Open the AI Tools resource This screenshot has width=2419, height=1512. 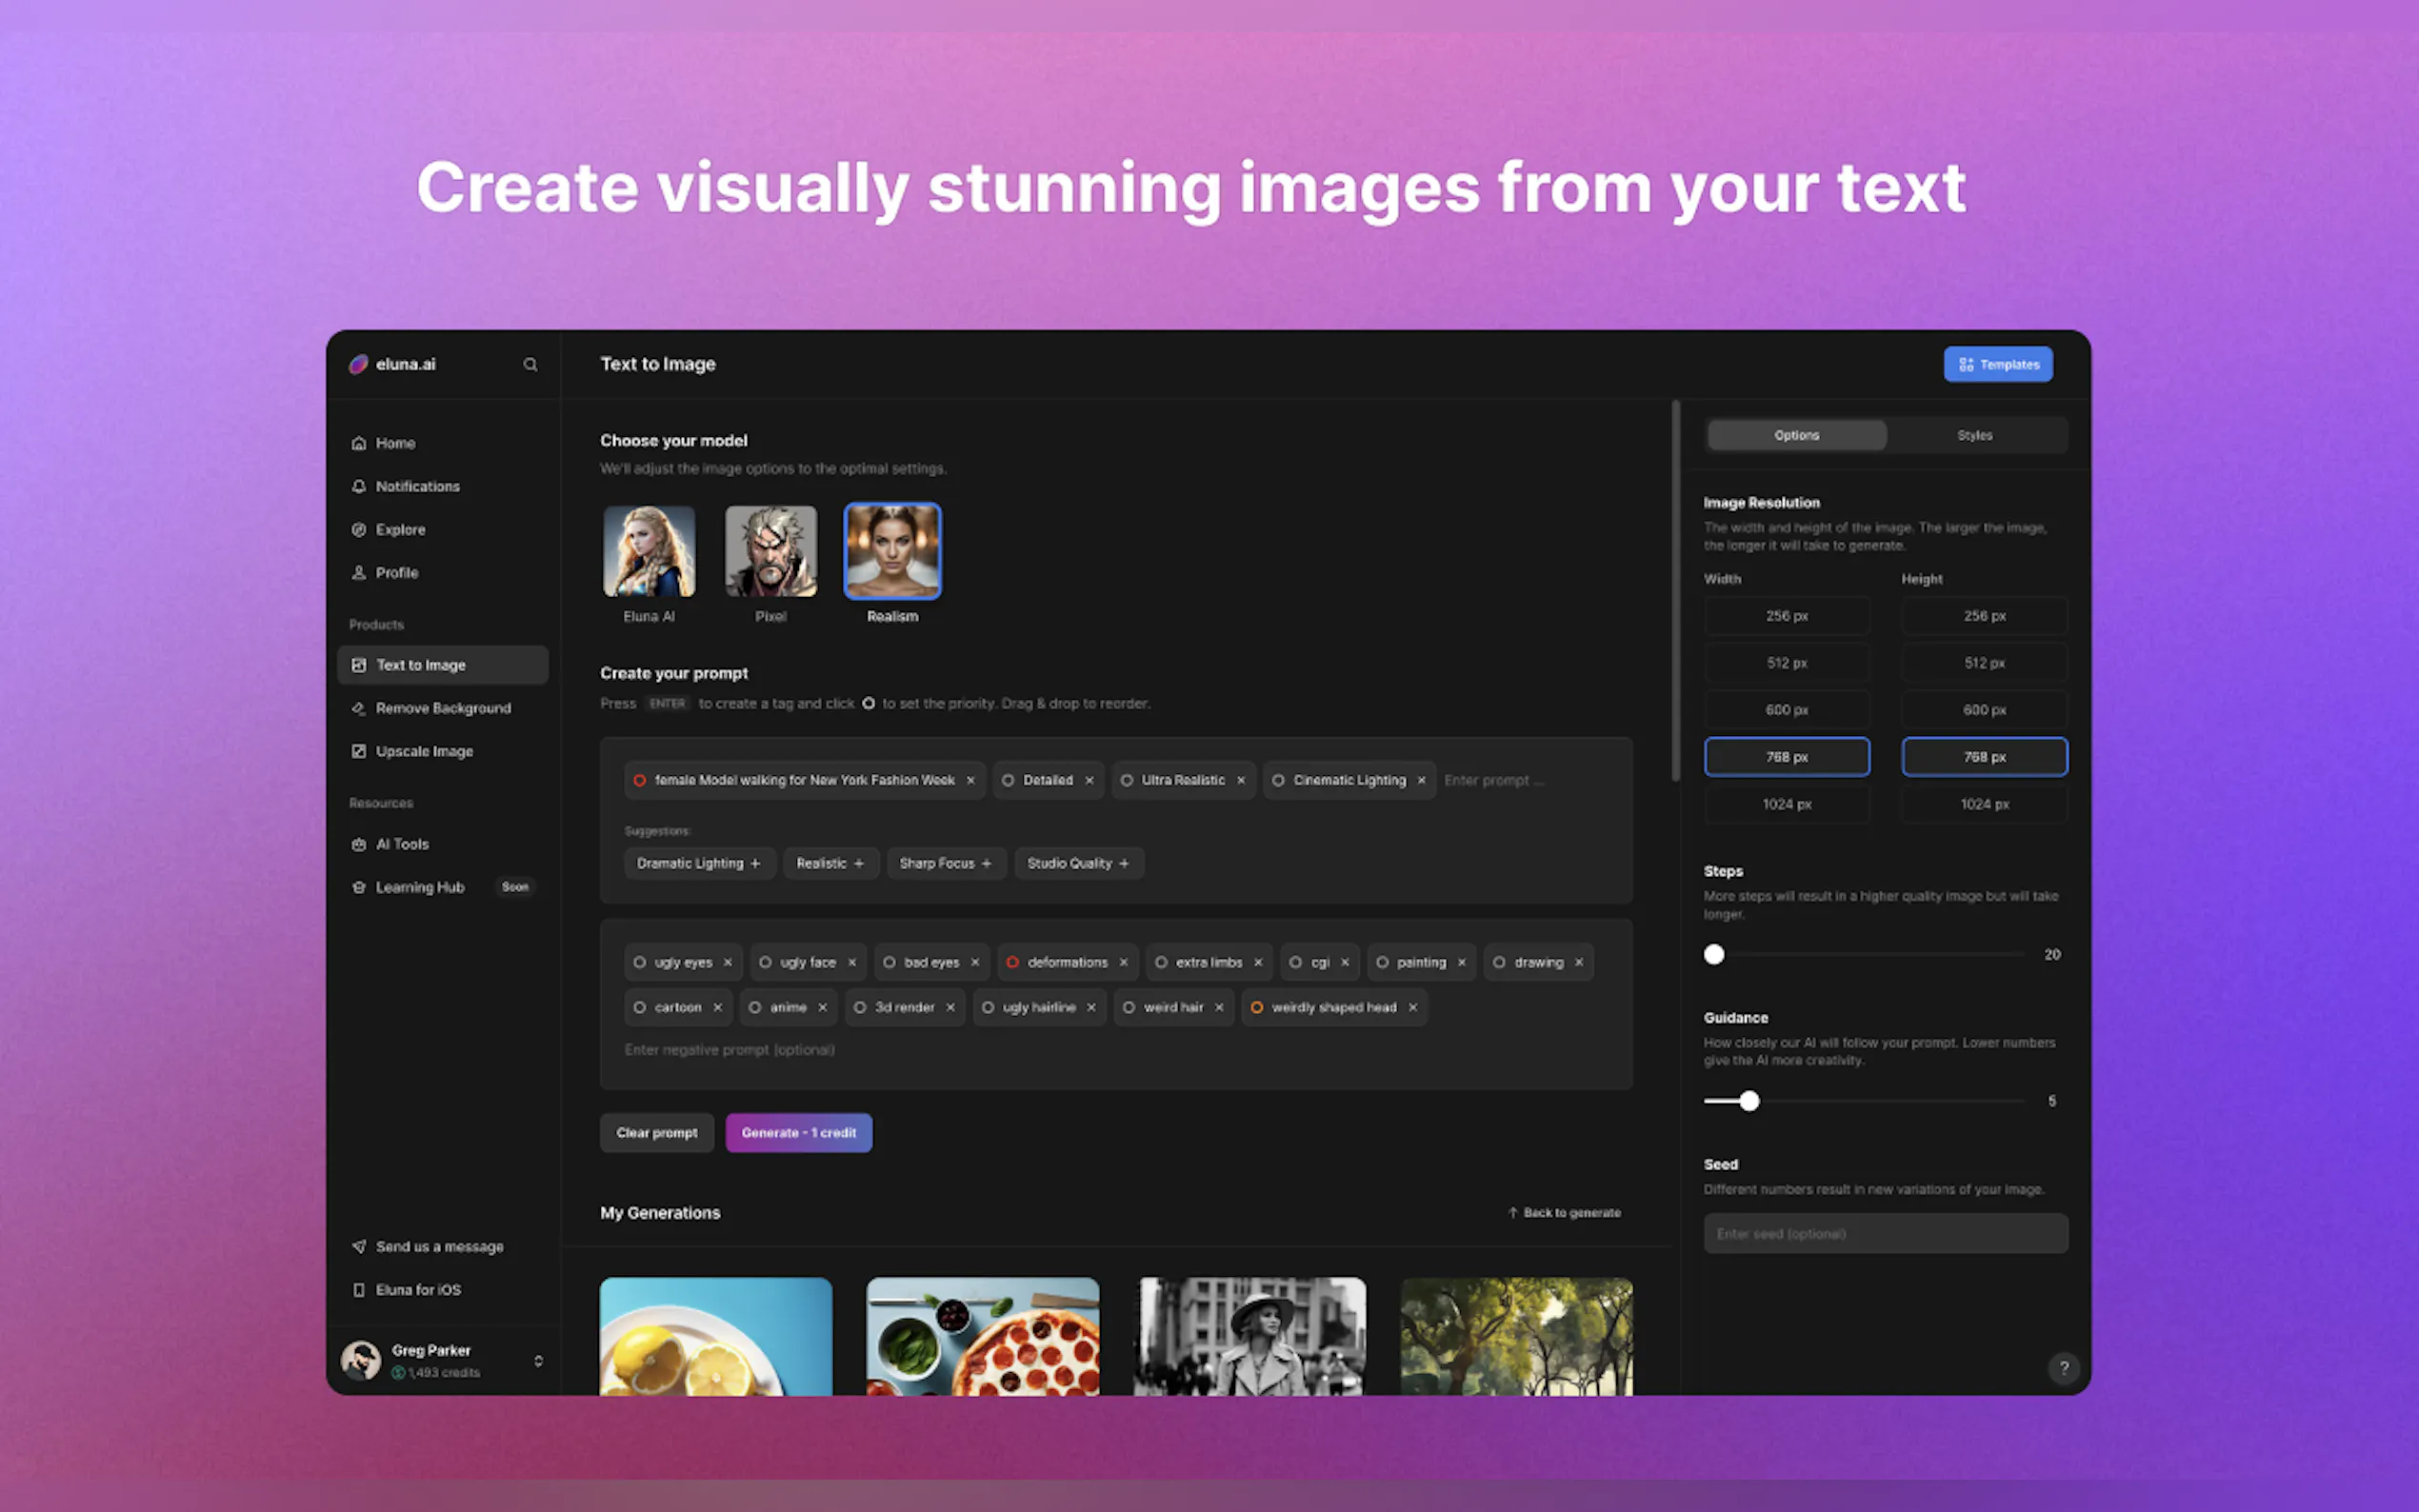coord(401,844)
